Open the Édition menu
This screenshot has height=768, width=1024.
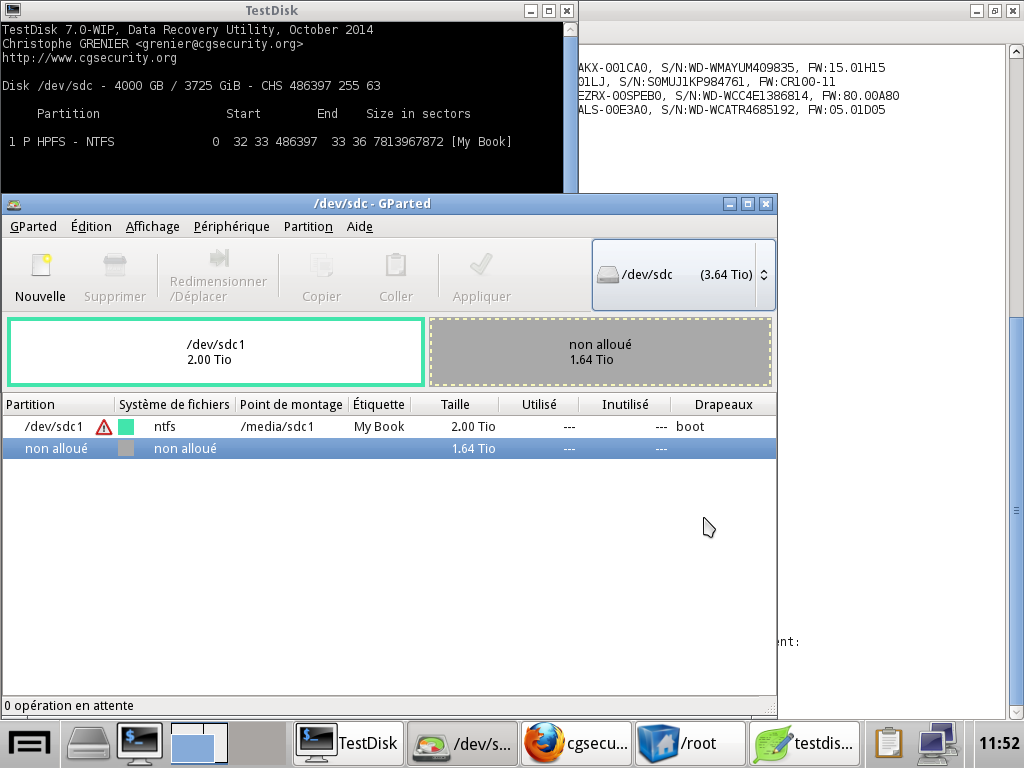click(x=91, y=227)
